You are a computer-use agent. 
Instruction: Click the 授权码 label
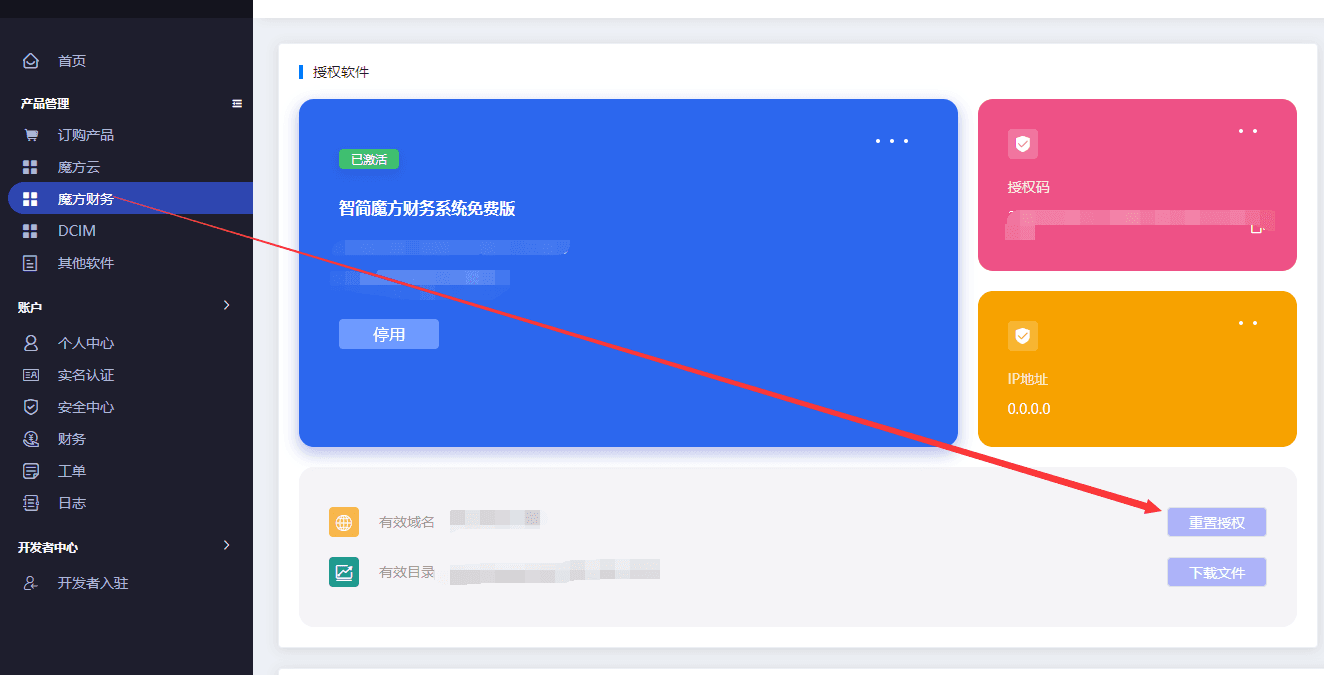click(1029, 187)
